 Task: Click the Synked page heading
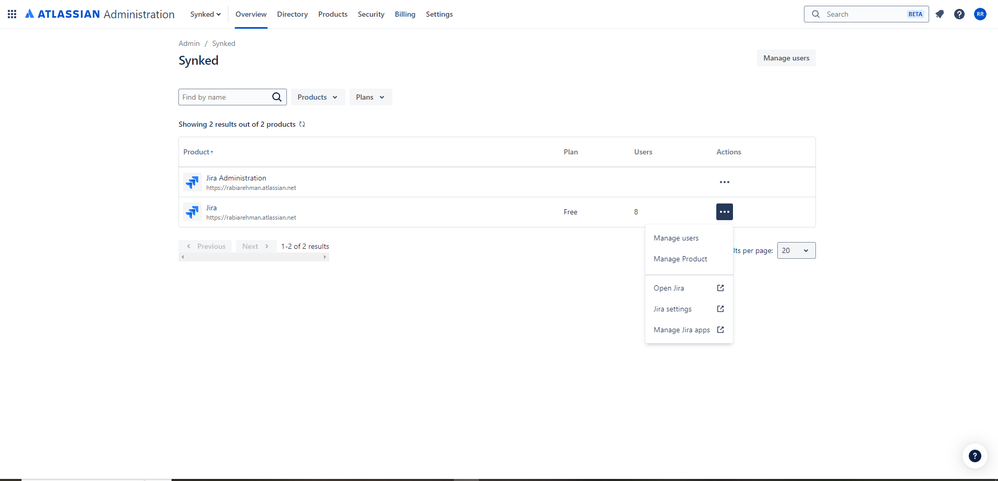pyautogui.click(x=199, y=61)
